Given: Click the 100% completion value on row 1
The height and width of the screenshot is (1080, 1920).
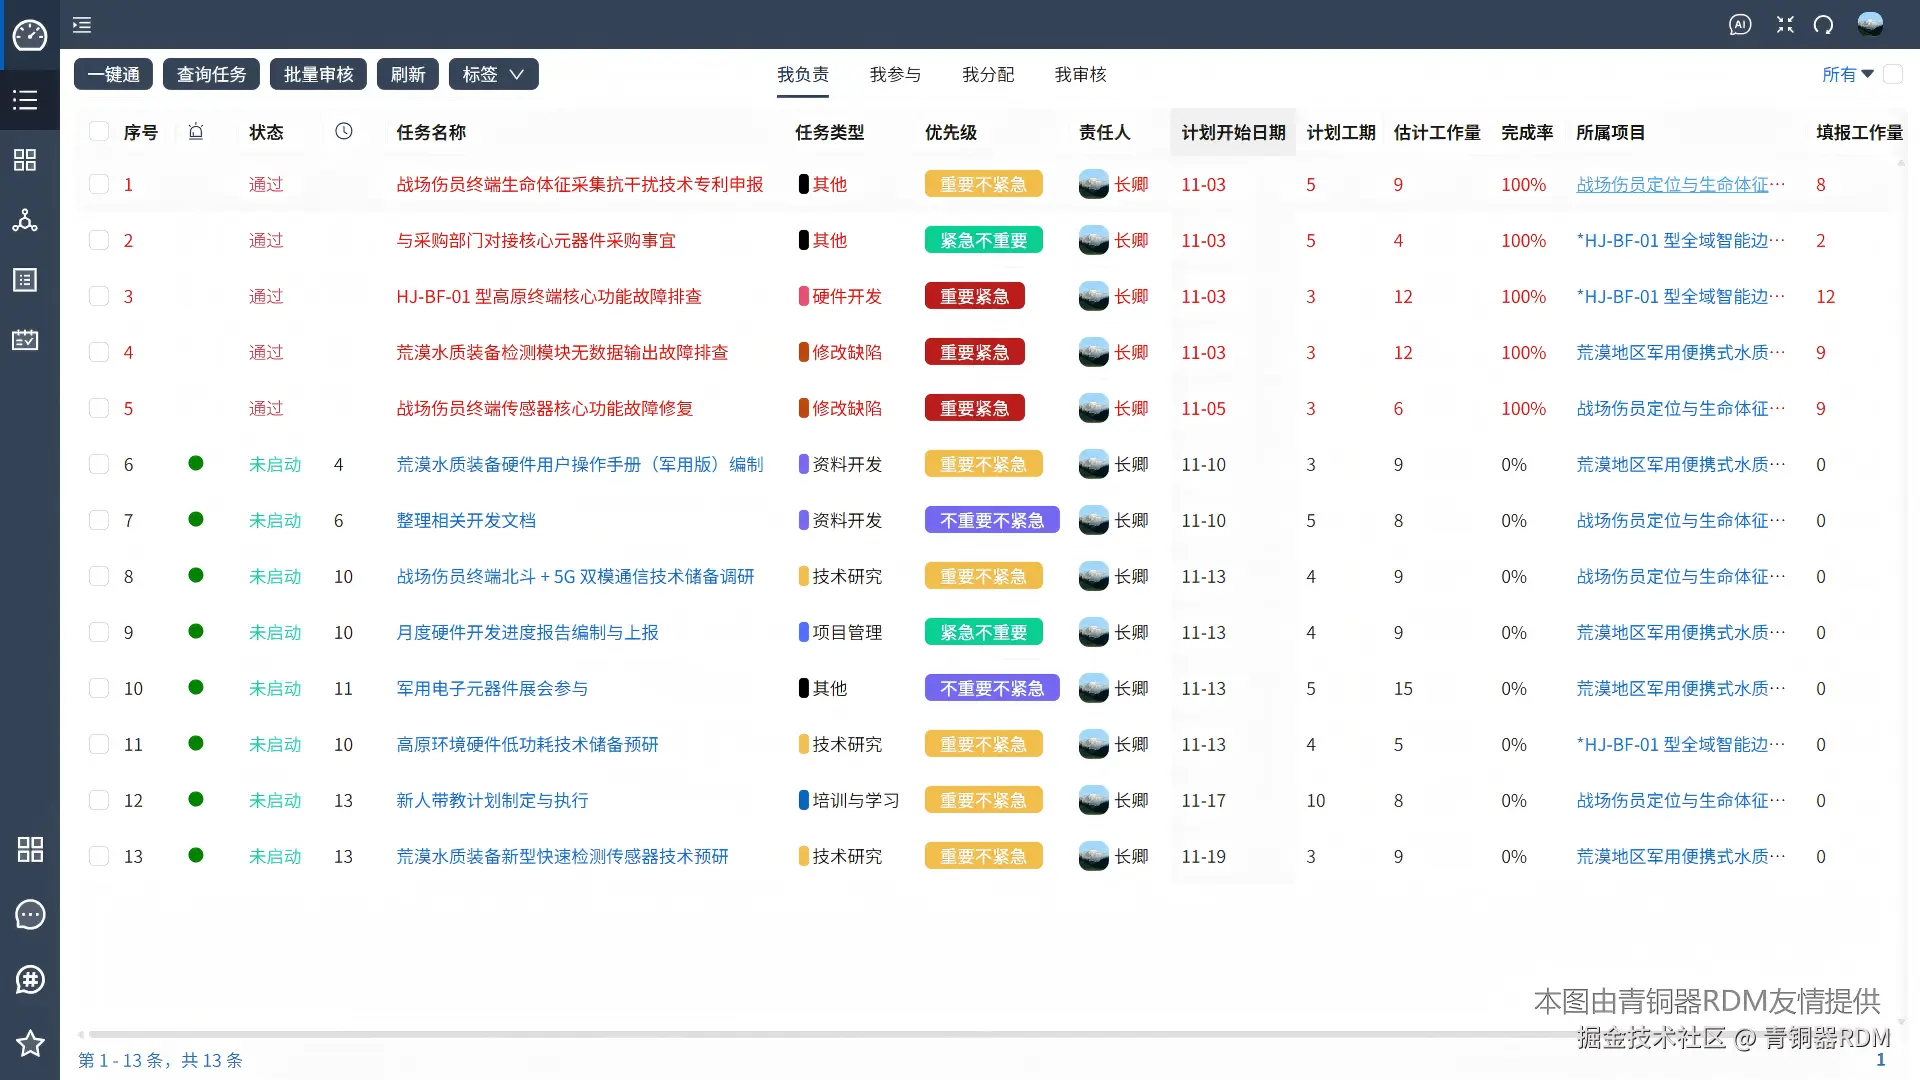Looking at the screenshot, I should click(x=1523, y=184).
